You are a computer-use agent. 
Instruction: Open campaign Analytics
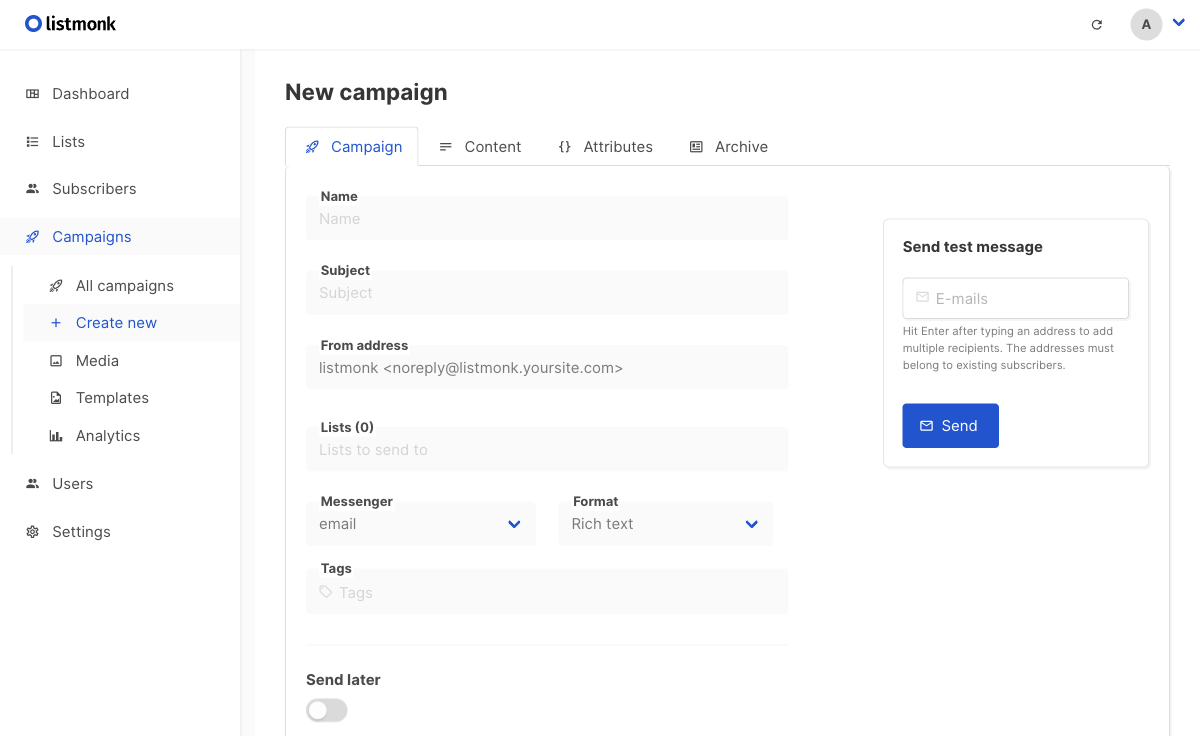pyautogui.click(x=131, y=436)
